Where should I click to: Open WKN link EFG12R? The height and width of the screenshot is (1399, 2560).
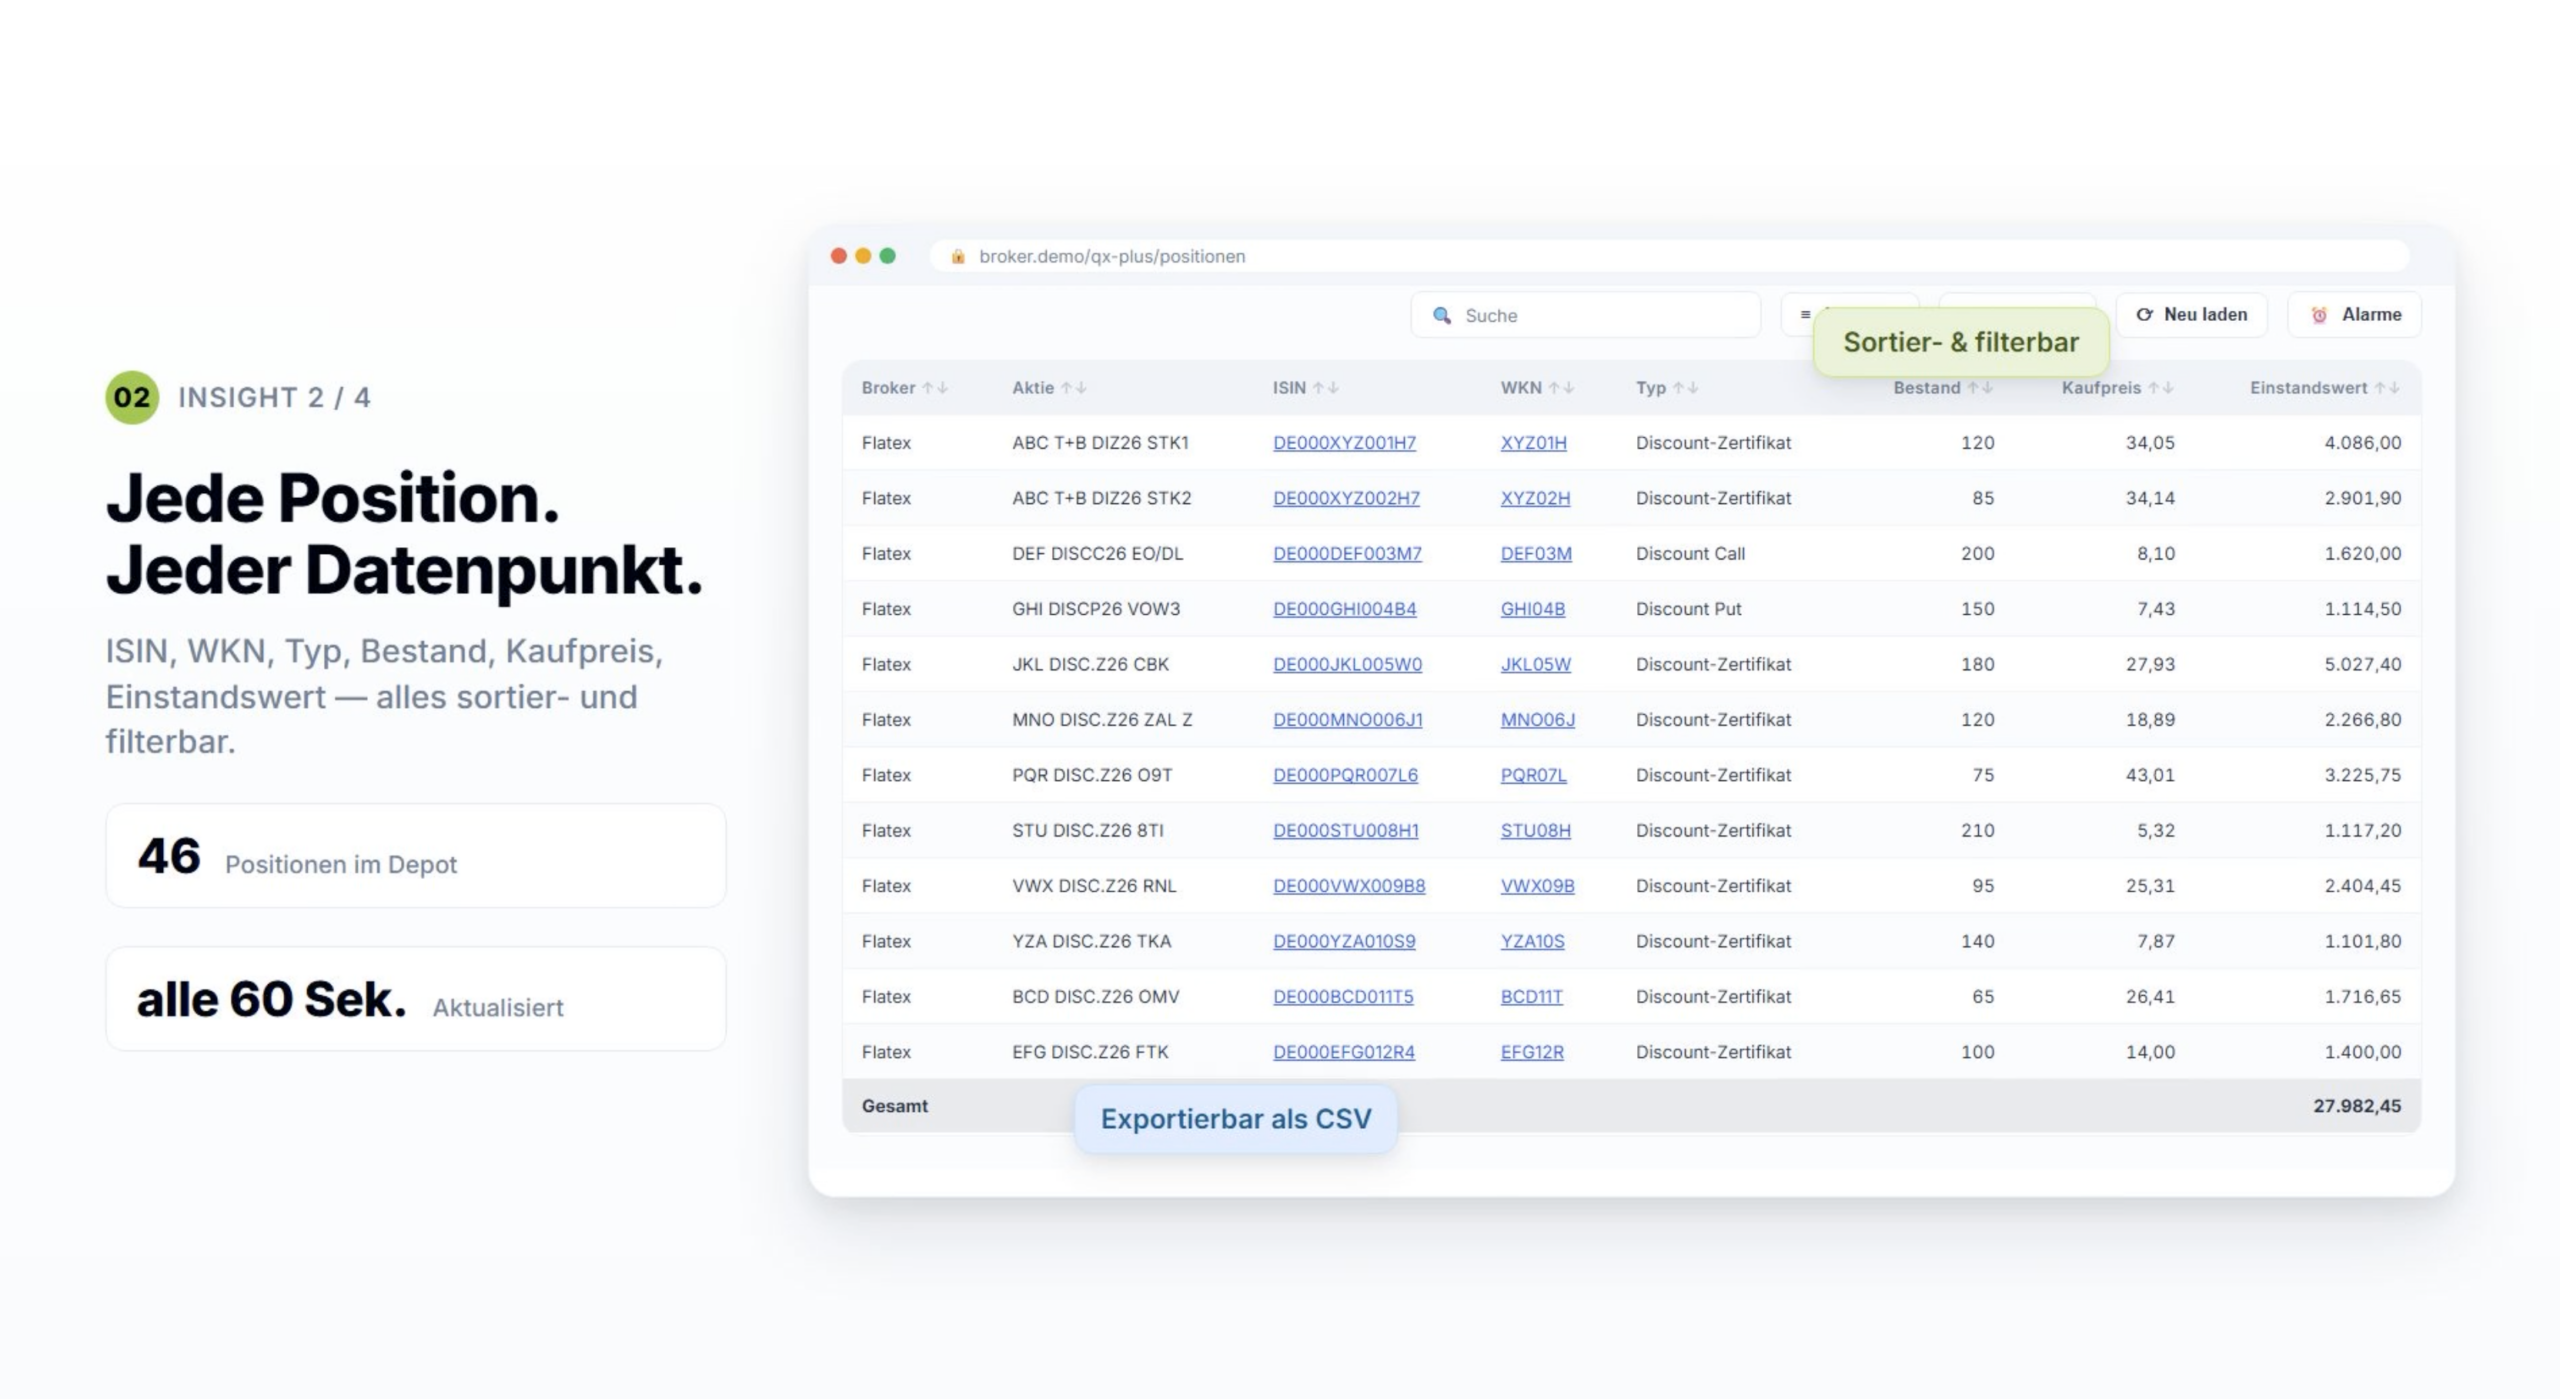pyautogui.click(x=1531, y=1052)
